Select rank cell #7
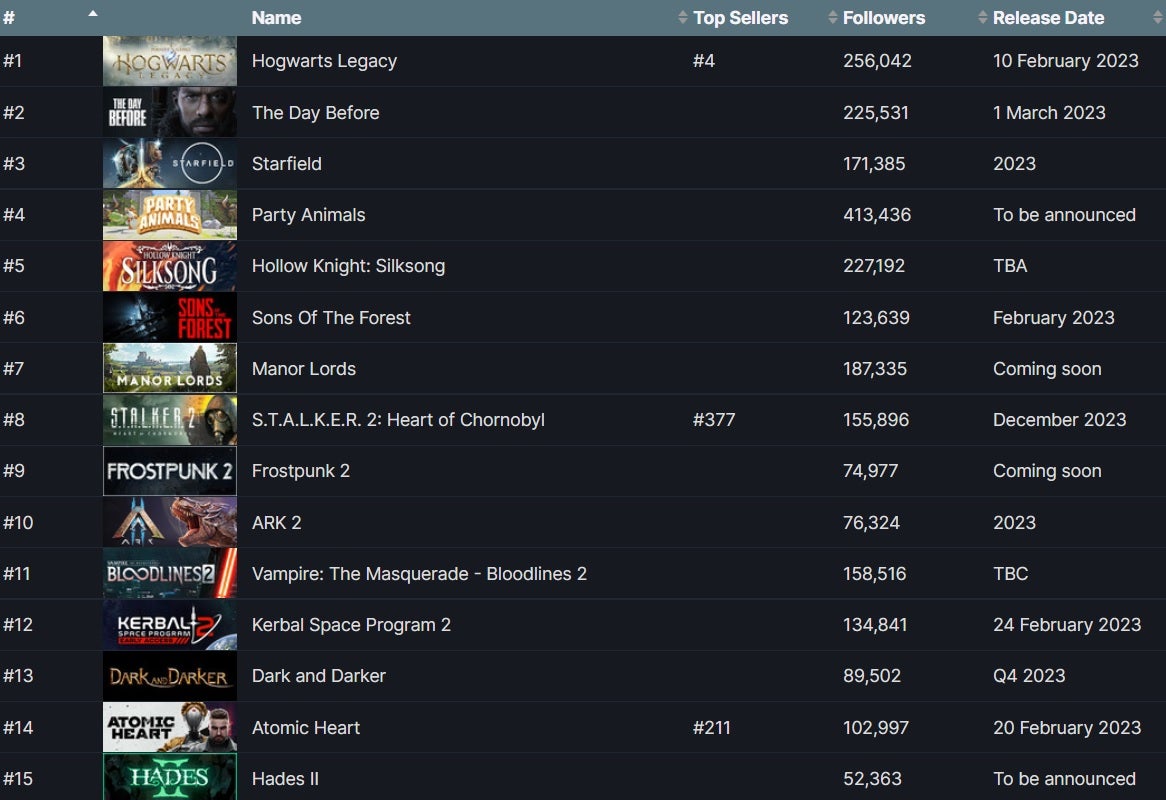This screenshot has width=1166, height=800. click(x=13, y=369)
